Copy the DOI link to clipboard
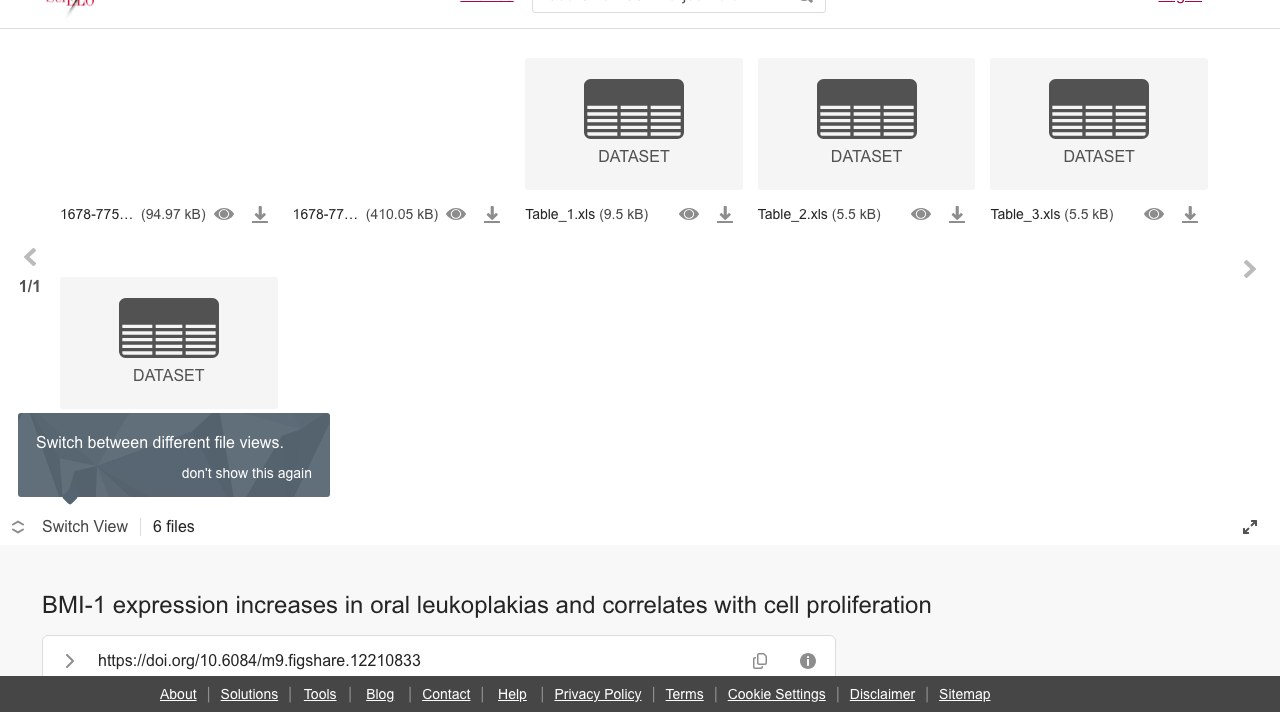This screenshot has width=1280, height=720. click(760, 660)
